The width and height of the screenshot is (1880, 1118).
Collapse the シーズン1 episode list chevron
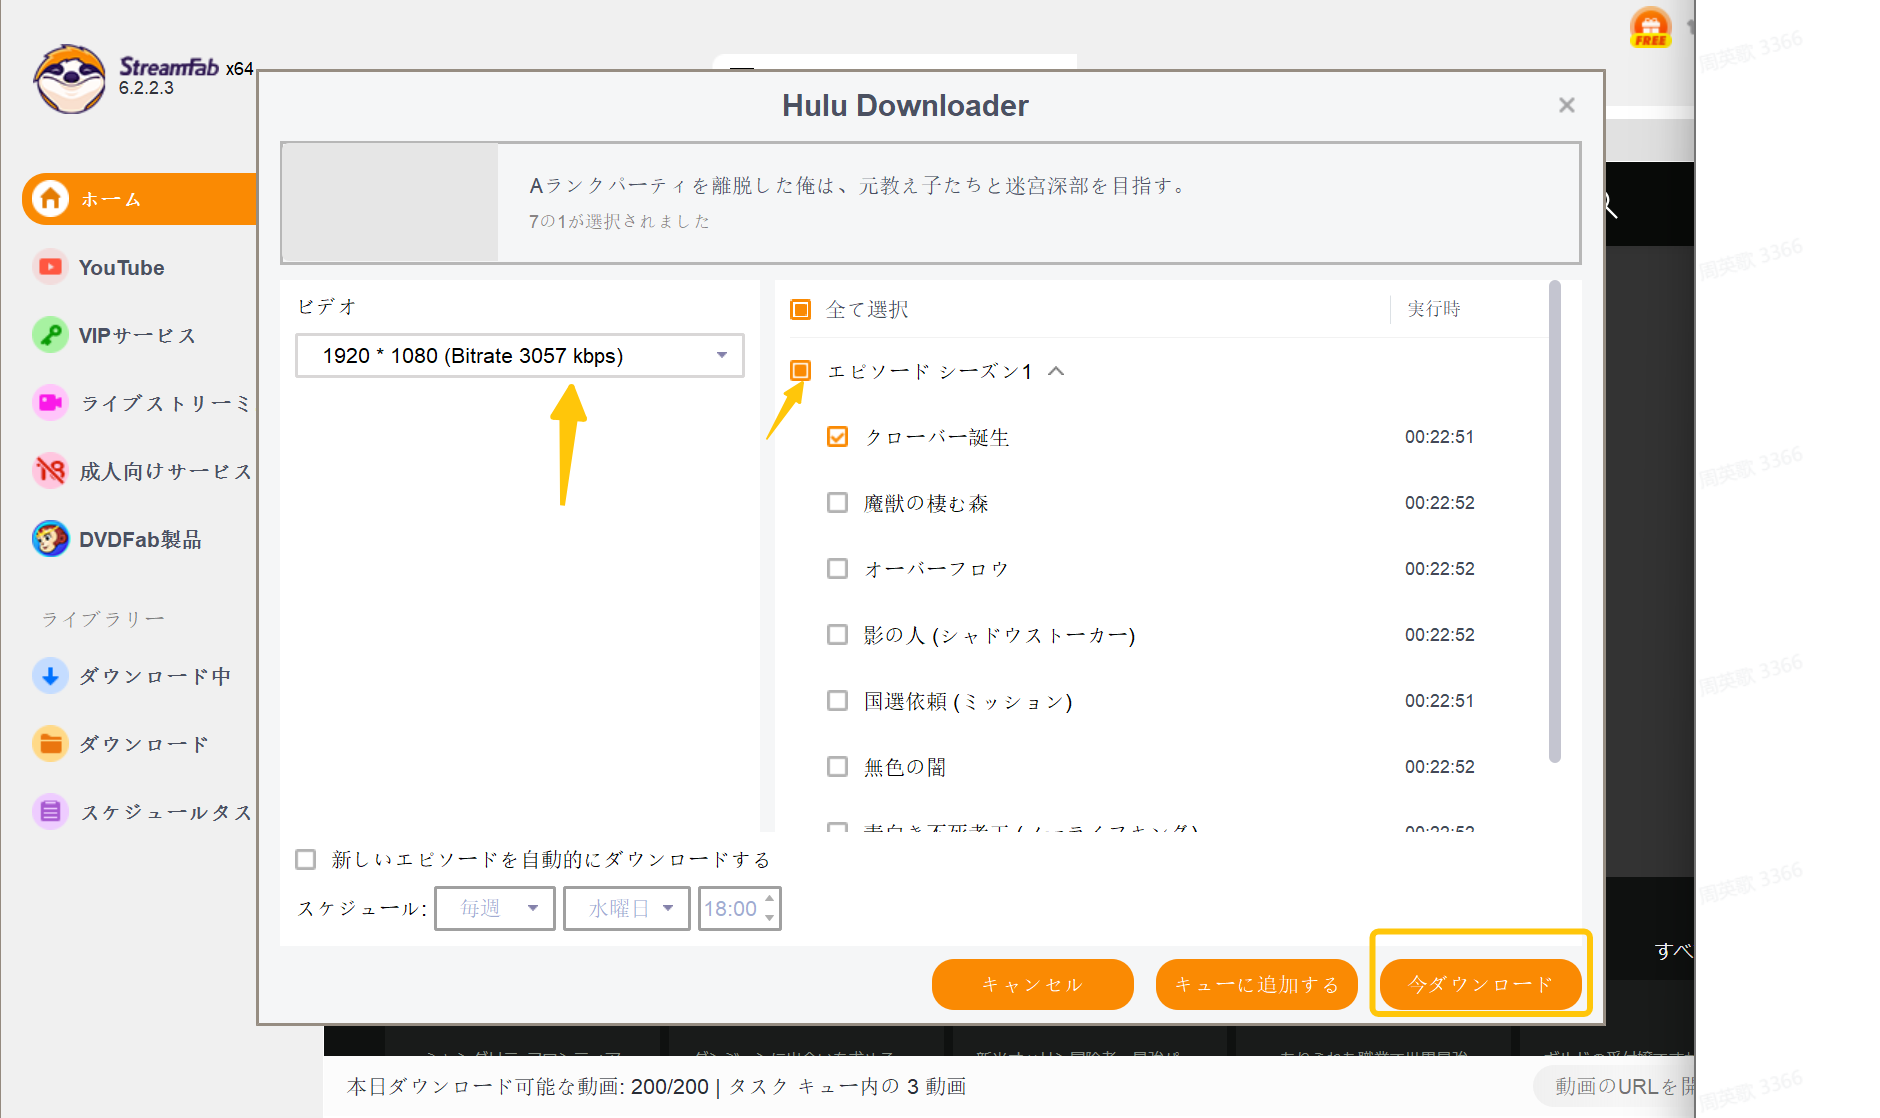1056,371
